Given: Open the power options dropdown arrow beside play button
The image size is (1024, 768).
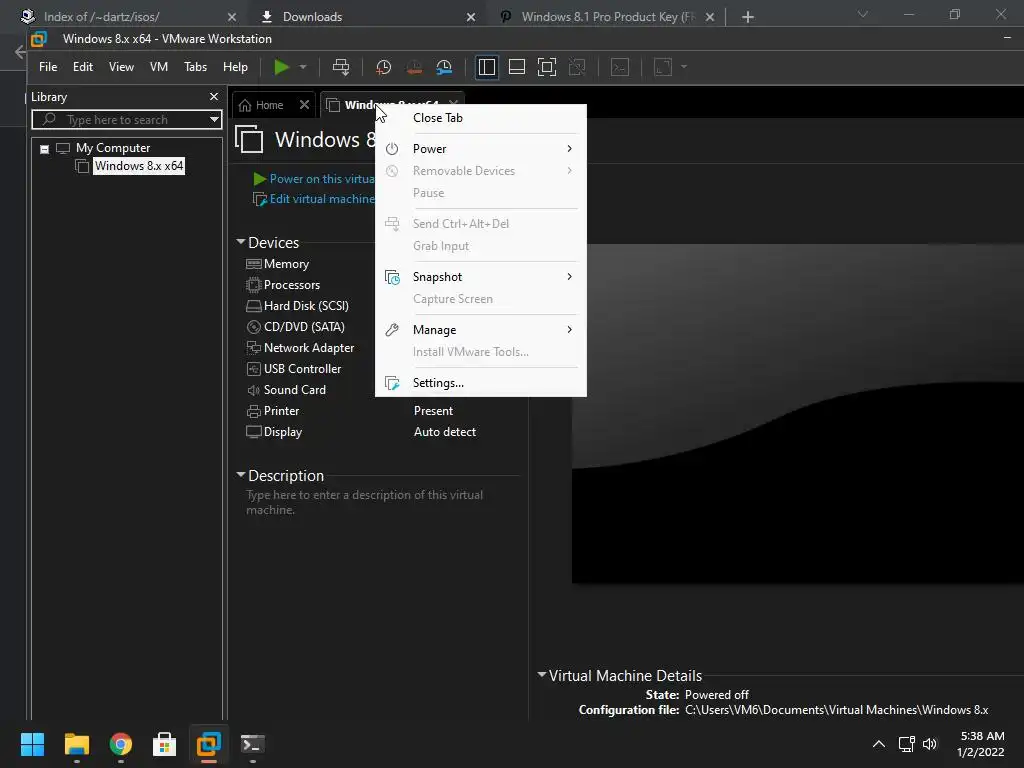Looking at the screenshot, I should point(302,67).
